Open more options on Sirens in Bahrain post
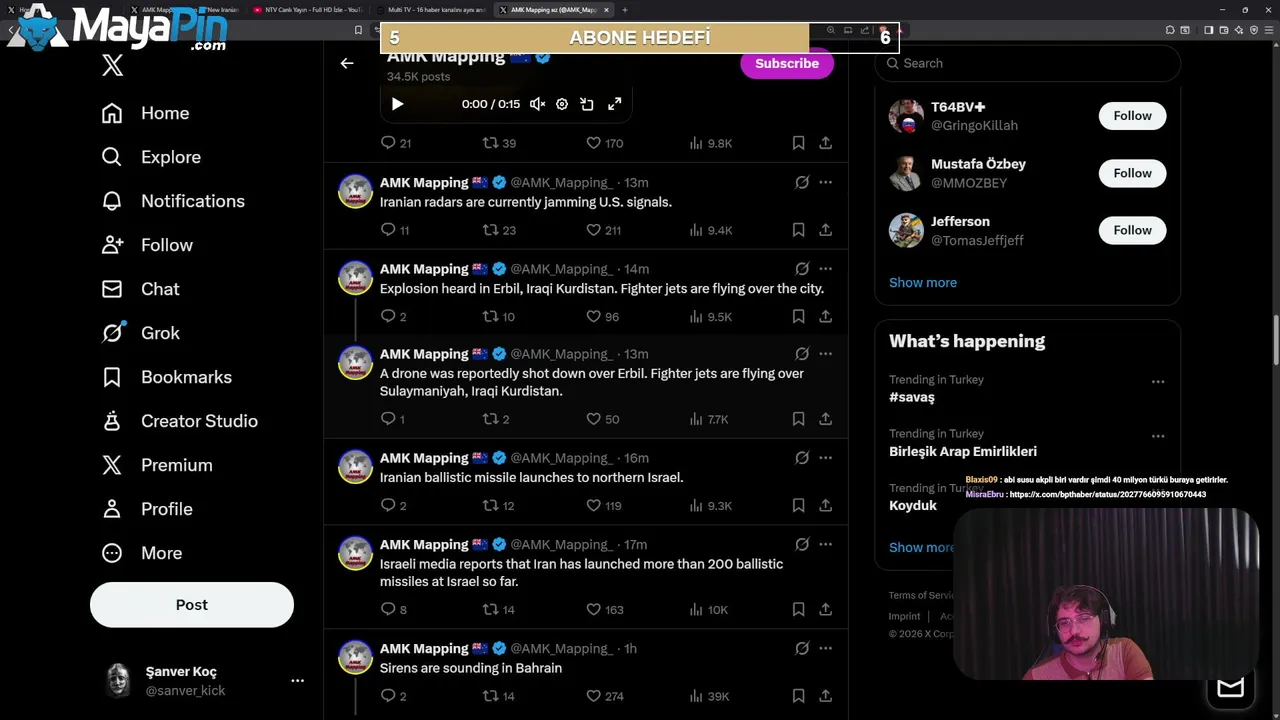Viewport: 1280px width, 720px height. click(x=825, y=649)
